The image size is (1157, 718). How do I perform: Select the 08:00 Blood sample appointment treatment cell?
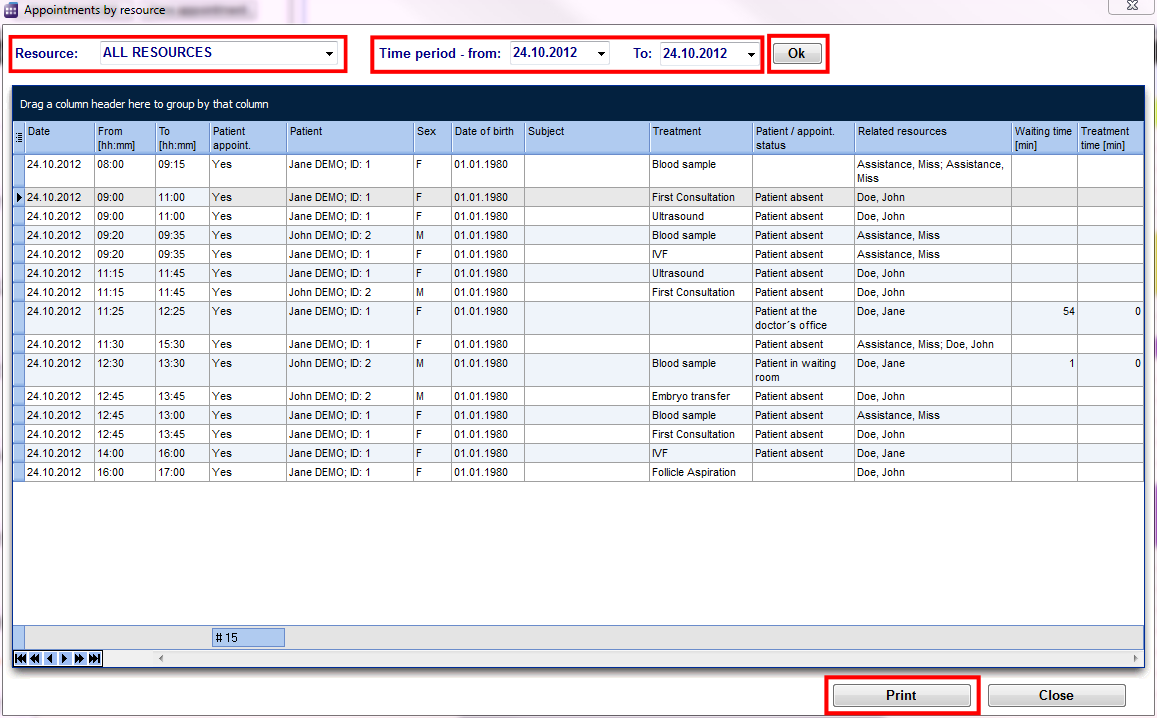[700, 171]
